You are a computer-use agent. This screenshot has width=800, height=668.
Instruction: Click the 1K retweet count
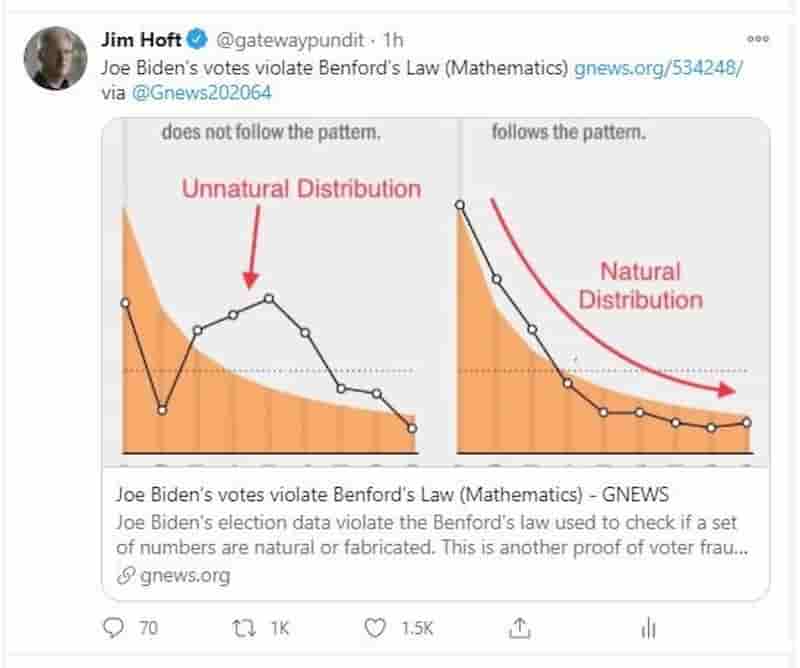tap(279, 628)
